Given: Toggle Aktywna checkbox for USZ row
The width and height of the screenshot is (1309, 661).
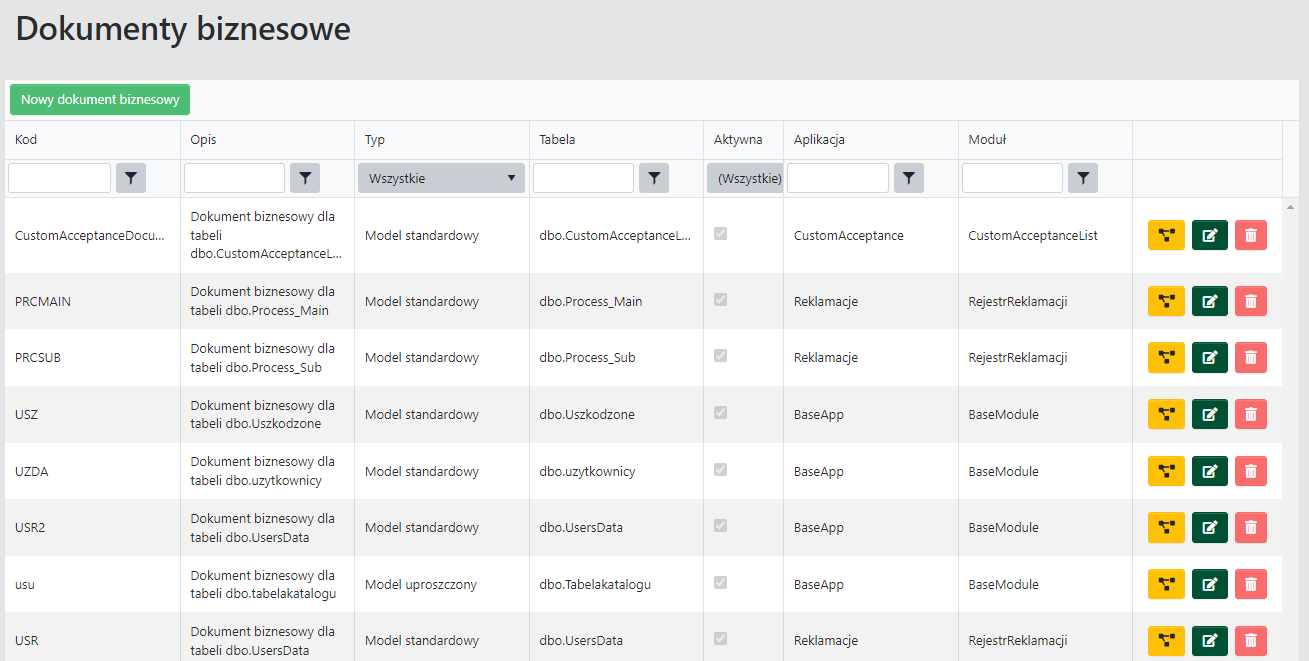Looking at the screenshot, I should click(x=720, y=413).
